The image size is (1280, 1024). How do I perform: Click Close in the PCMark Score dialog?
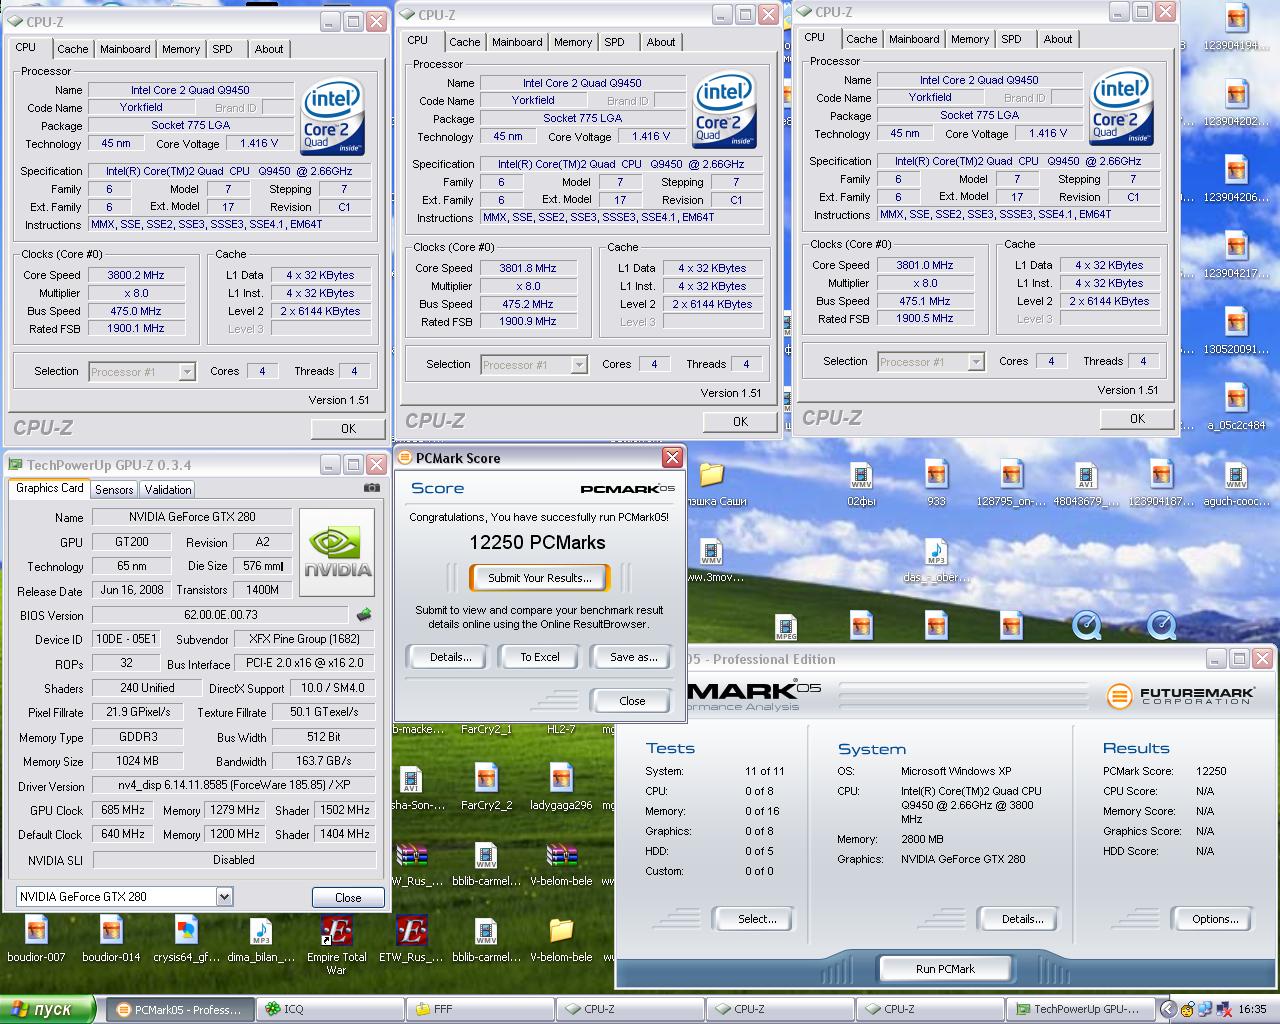pos(632,700)
